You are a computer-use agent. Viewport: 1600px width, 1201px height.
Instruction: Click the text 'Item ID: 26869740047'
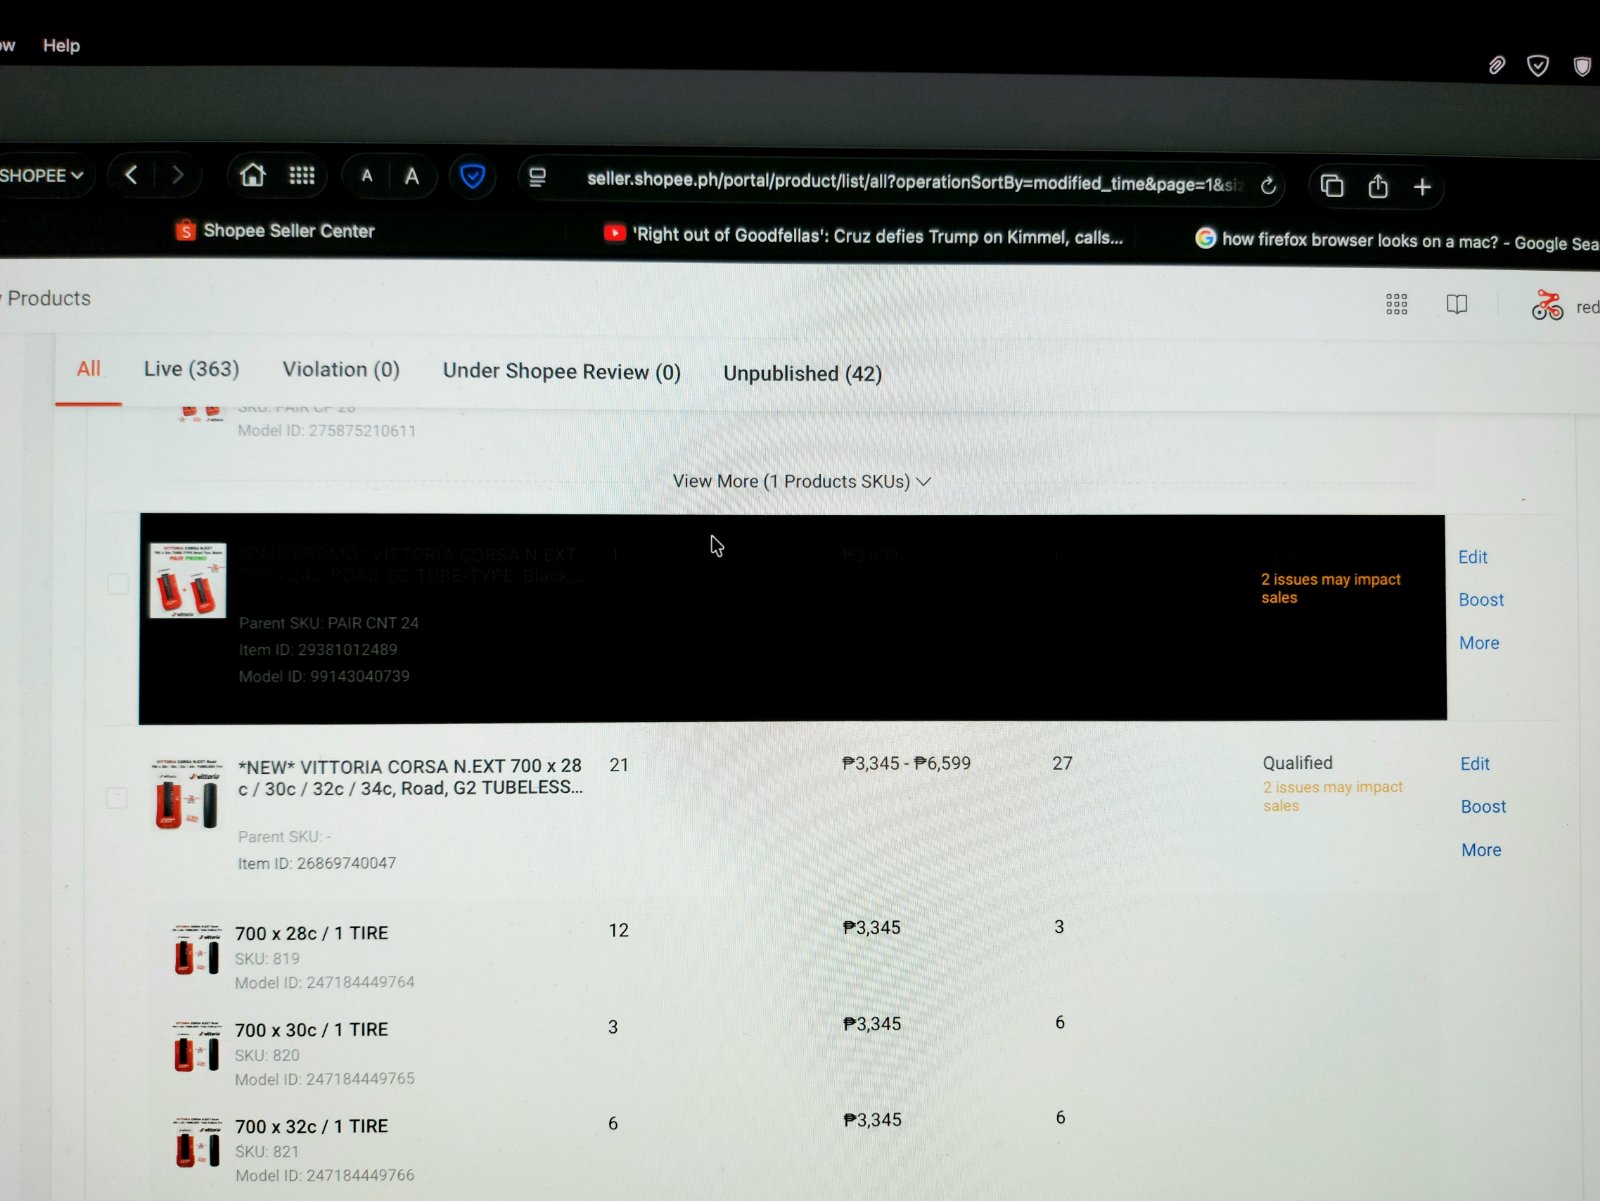coord(317,863)
